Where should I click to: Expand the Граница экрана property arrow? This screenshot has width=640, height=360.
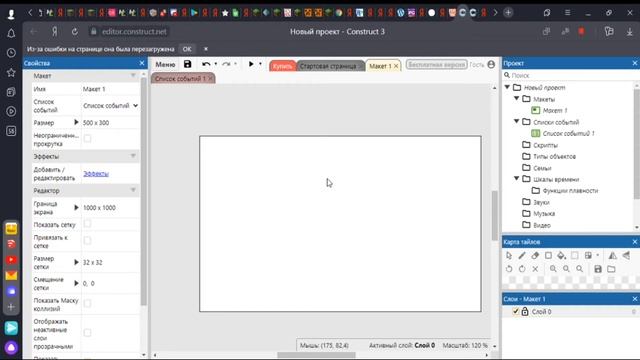pyautogui.click(x=76, y=207)
